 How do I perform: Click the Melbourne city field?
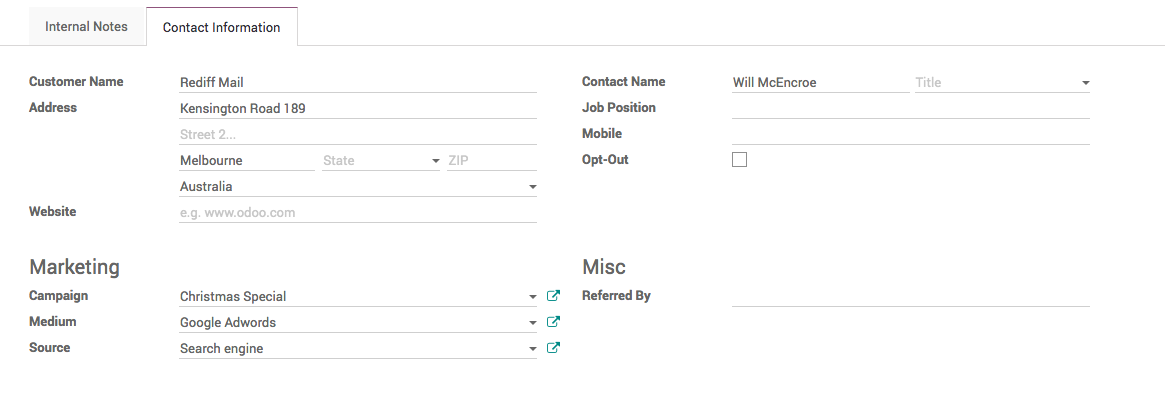pyautogui.click(x=246, y=160)
